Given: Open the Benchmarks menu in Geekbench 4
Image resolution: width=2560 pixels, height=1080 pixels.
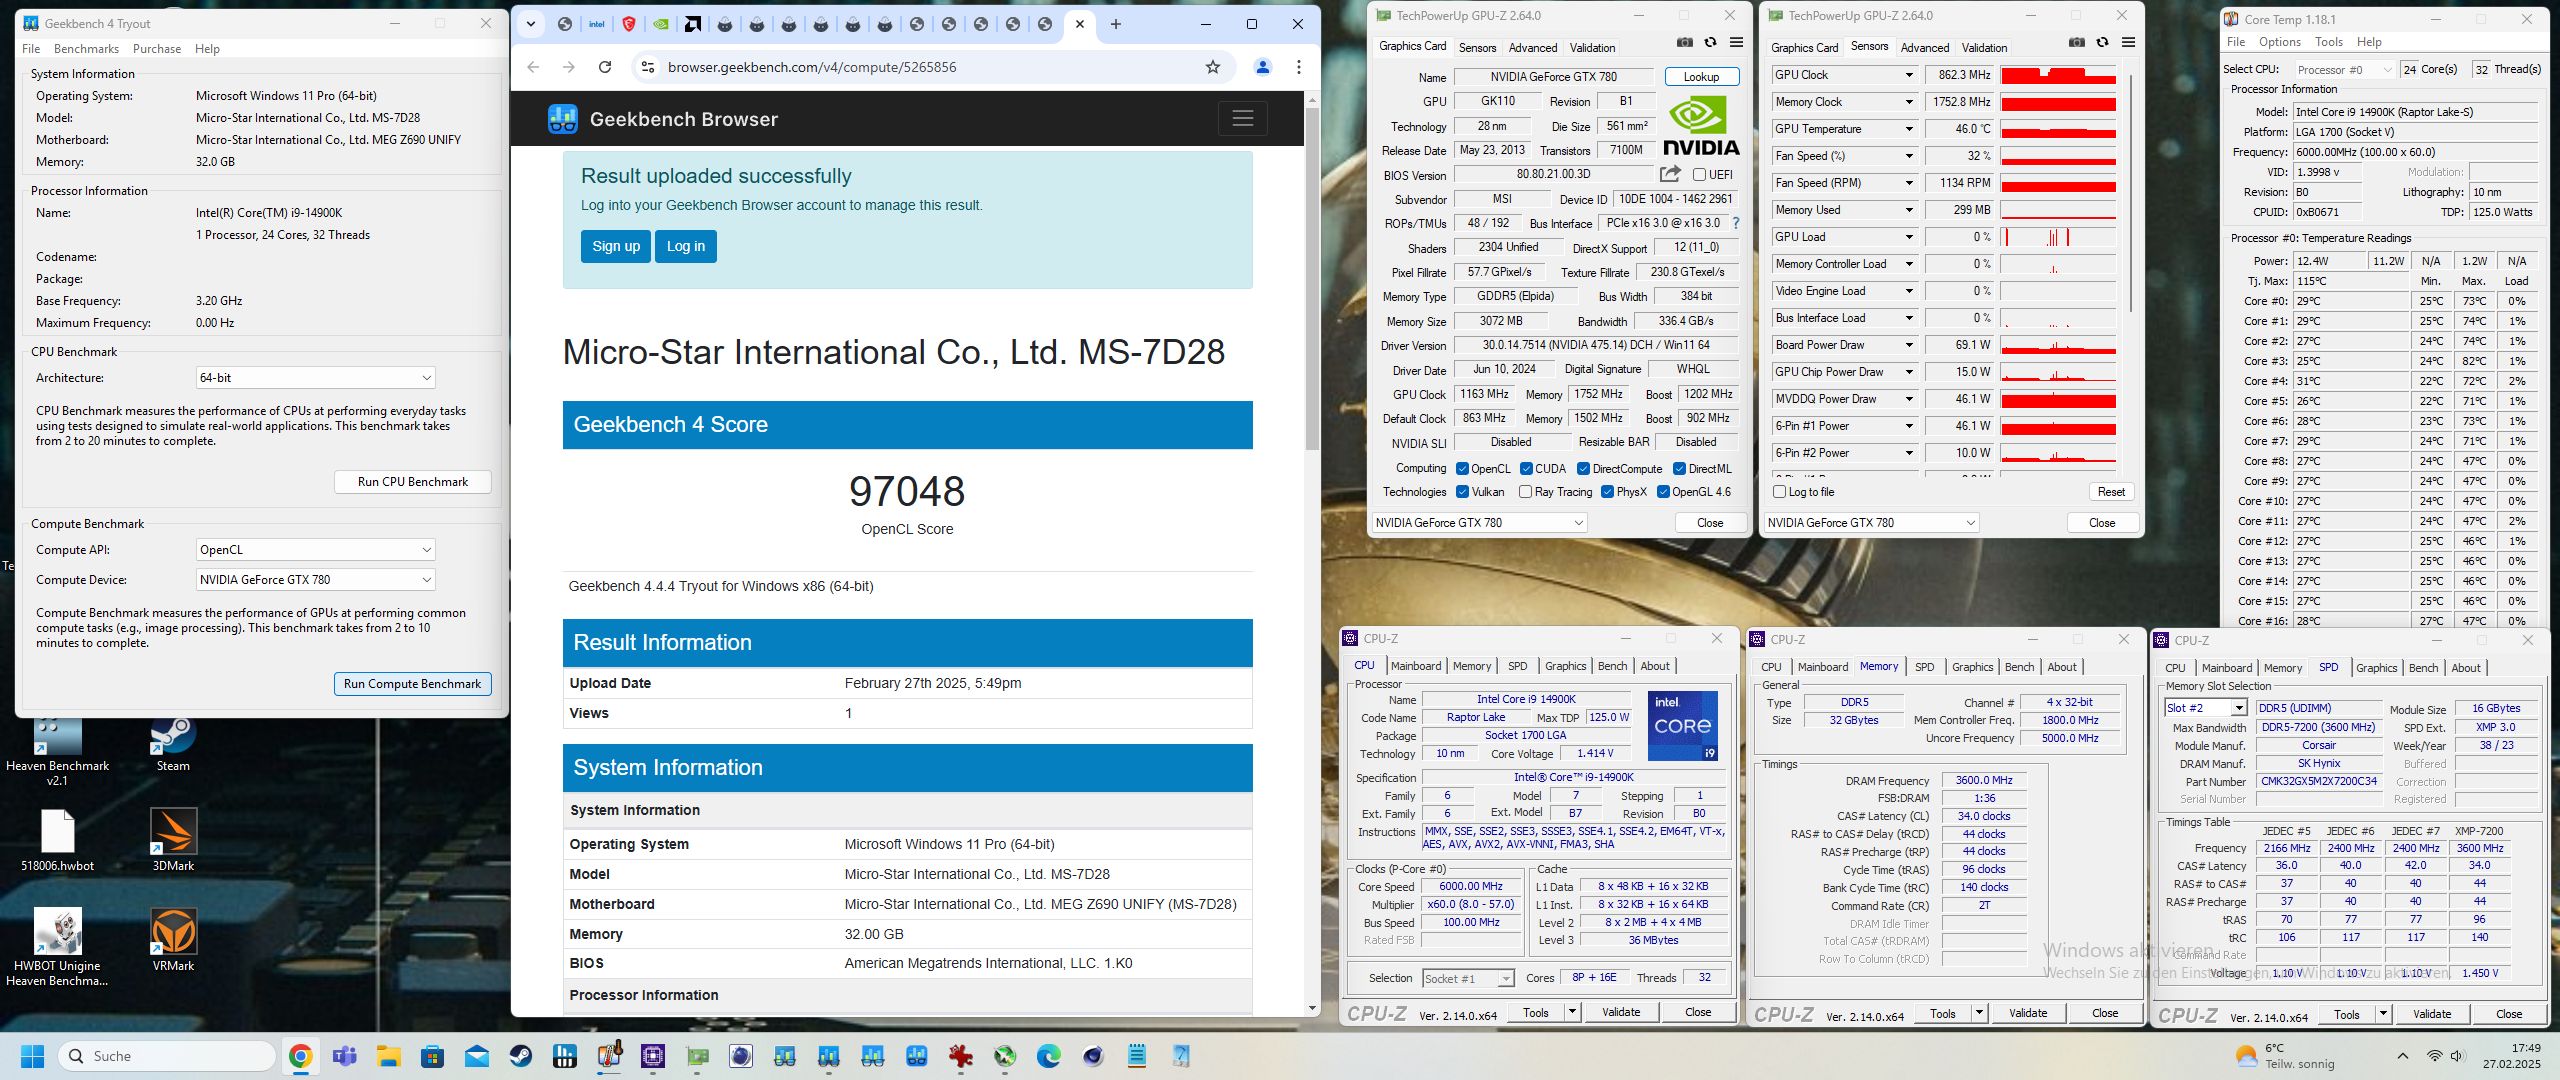Looking at the screenshot, I should point(86,48).
